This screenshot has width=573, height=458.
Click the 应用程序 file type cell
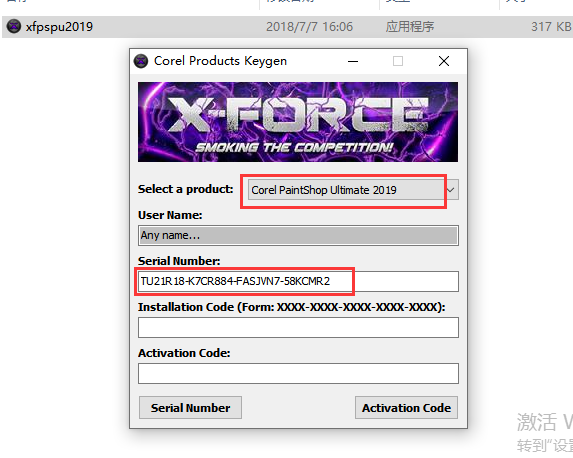[x=410, y=27]
